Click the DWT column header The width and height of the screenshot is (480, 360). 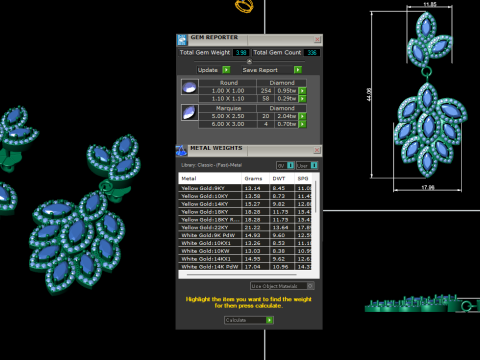tap(282, 179)
